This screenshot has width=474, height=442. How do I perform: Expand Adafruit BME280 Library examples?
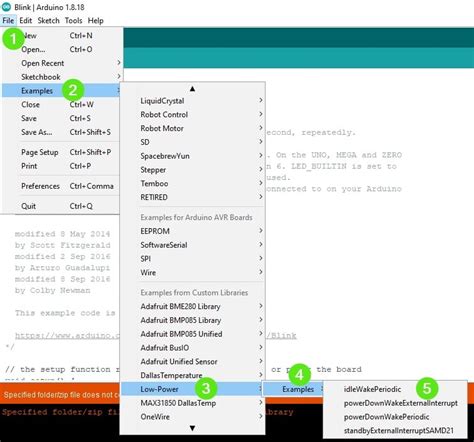[x=193, y=306]
